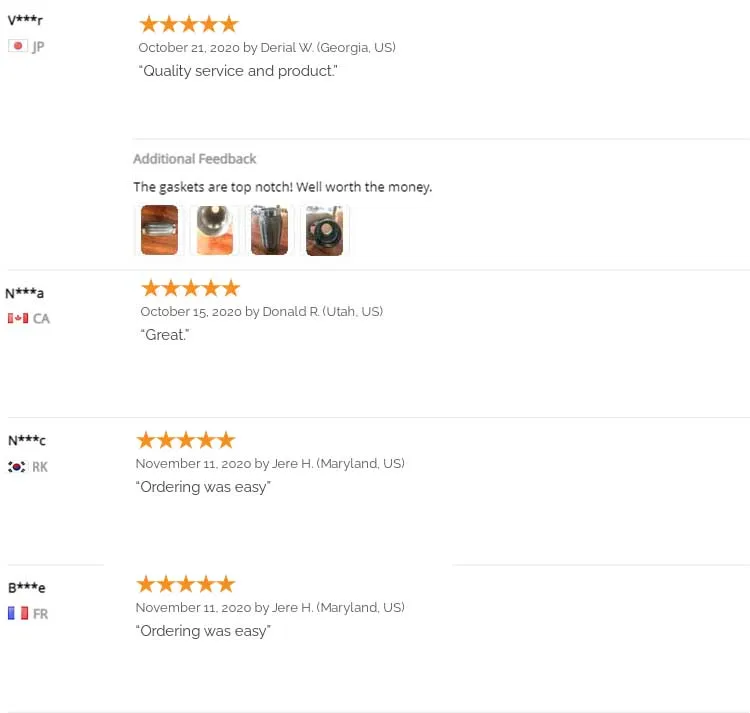The image size is (750, 713).
Task: Select reviewer name B***e
Action: point(27,588)
